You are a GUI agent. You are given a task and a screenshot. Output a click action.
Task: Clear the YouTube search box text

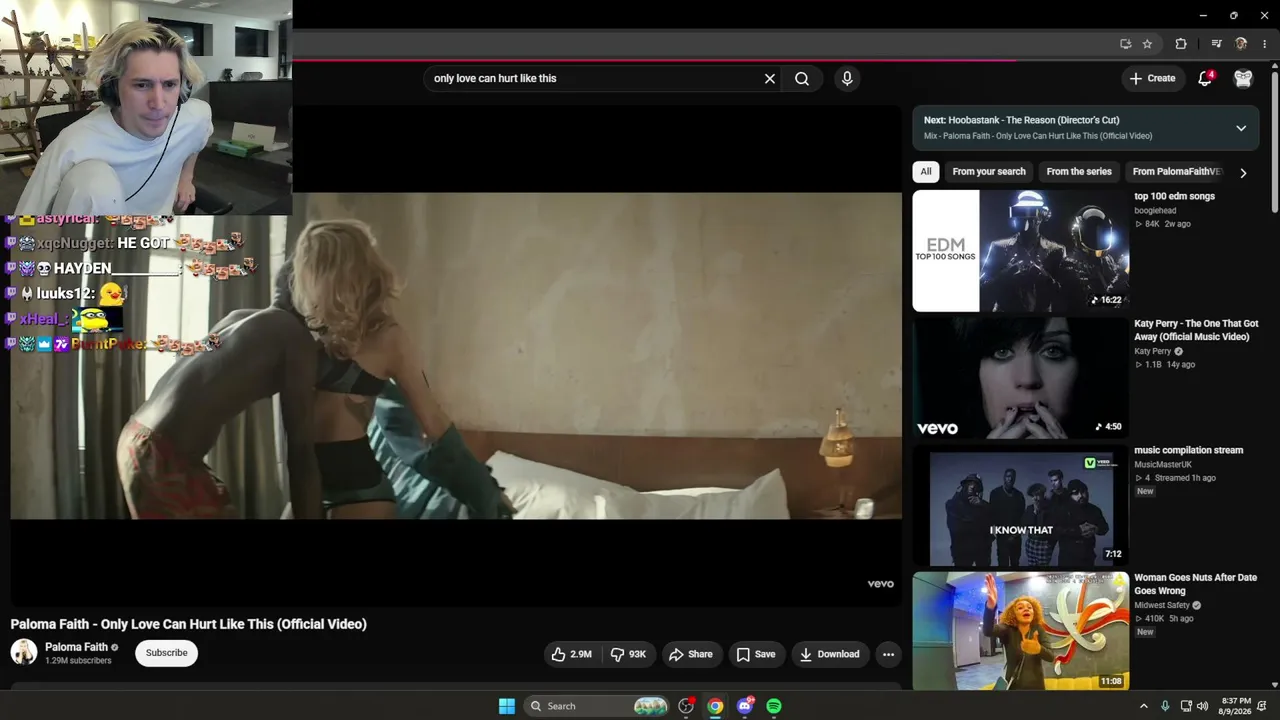(770, 78)
